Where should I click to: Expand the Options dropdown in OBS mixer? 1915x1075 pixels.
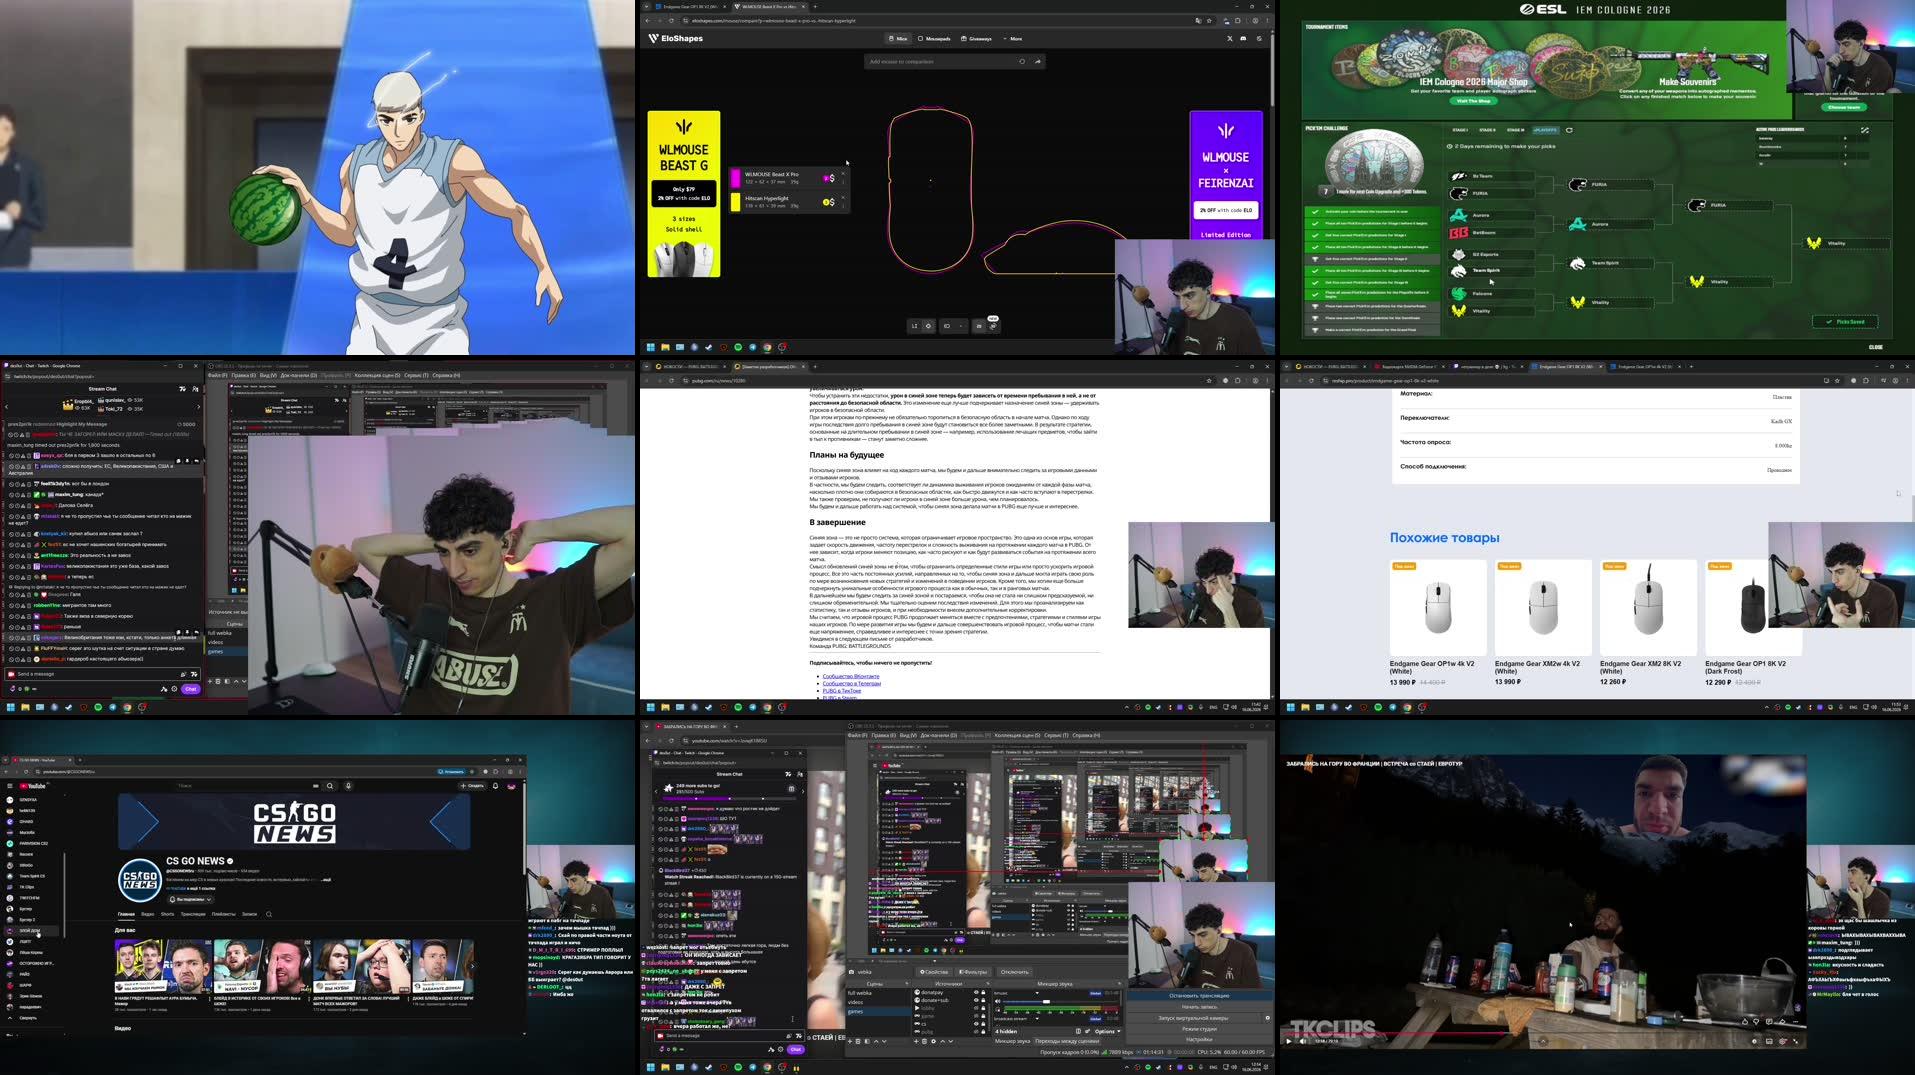click(x=1107, y=1031)
